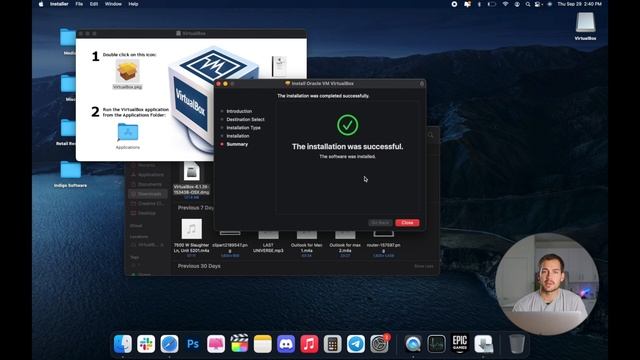
Task: Open System Preferences from the Dock
Action: click(x=379, y=344)
